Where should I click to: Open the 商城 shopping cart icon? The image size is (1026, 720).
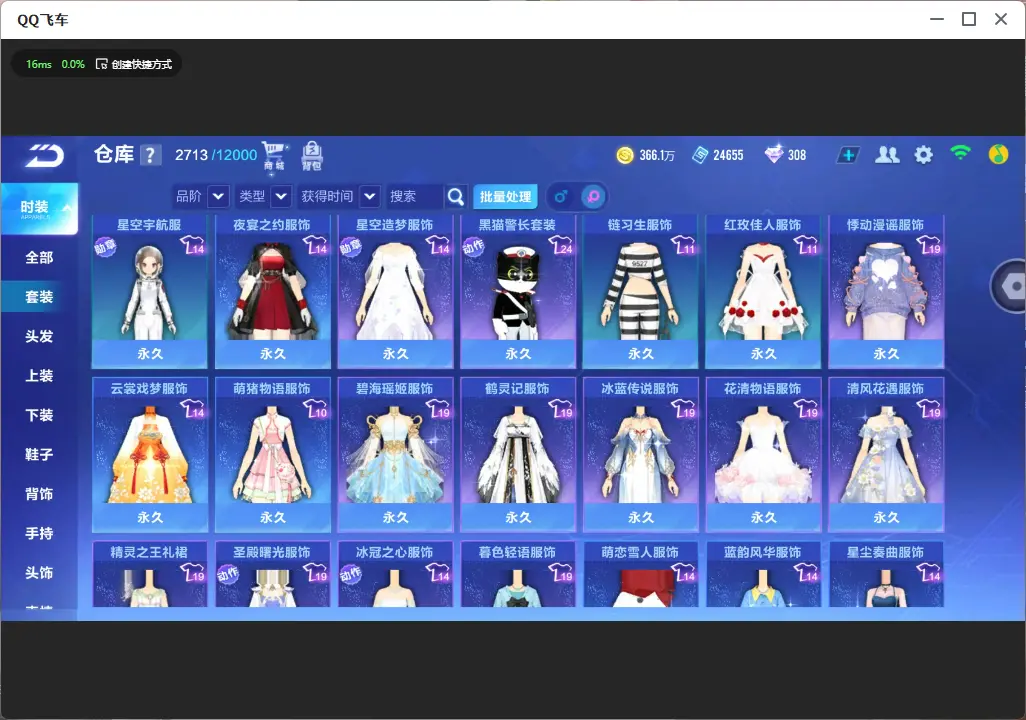tap(274, 156)
